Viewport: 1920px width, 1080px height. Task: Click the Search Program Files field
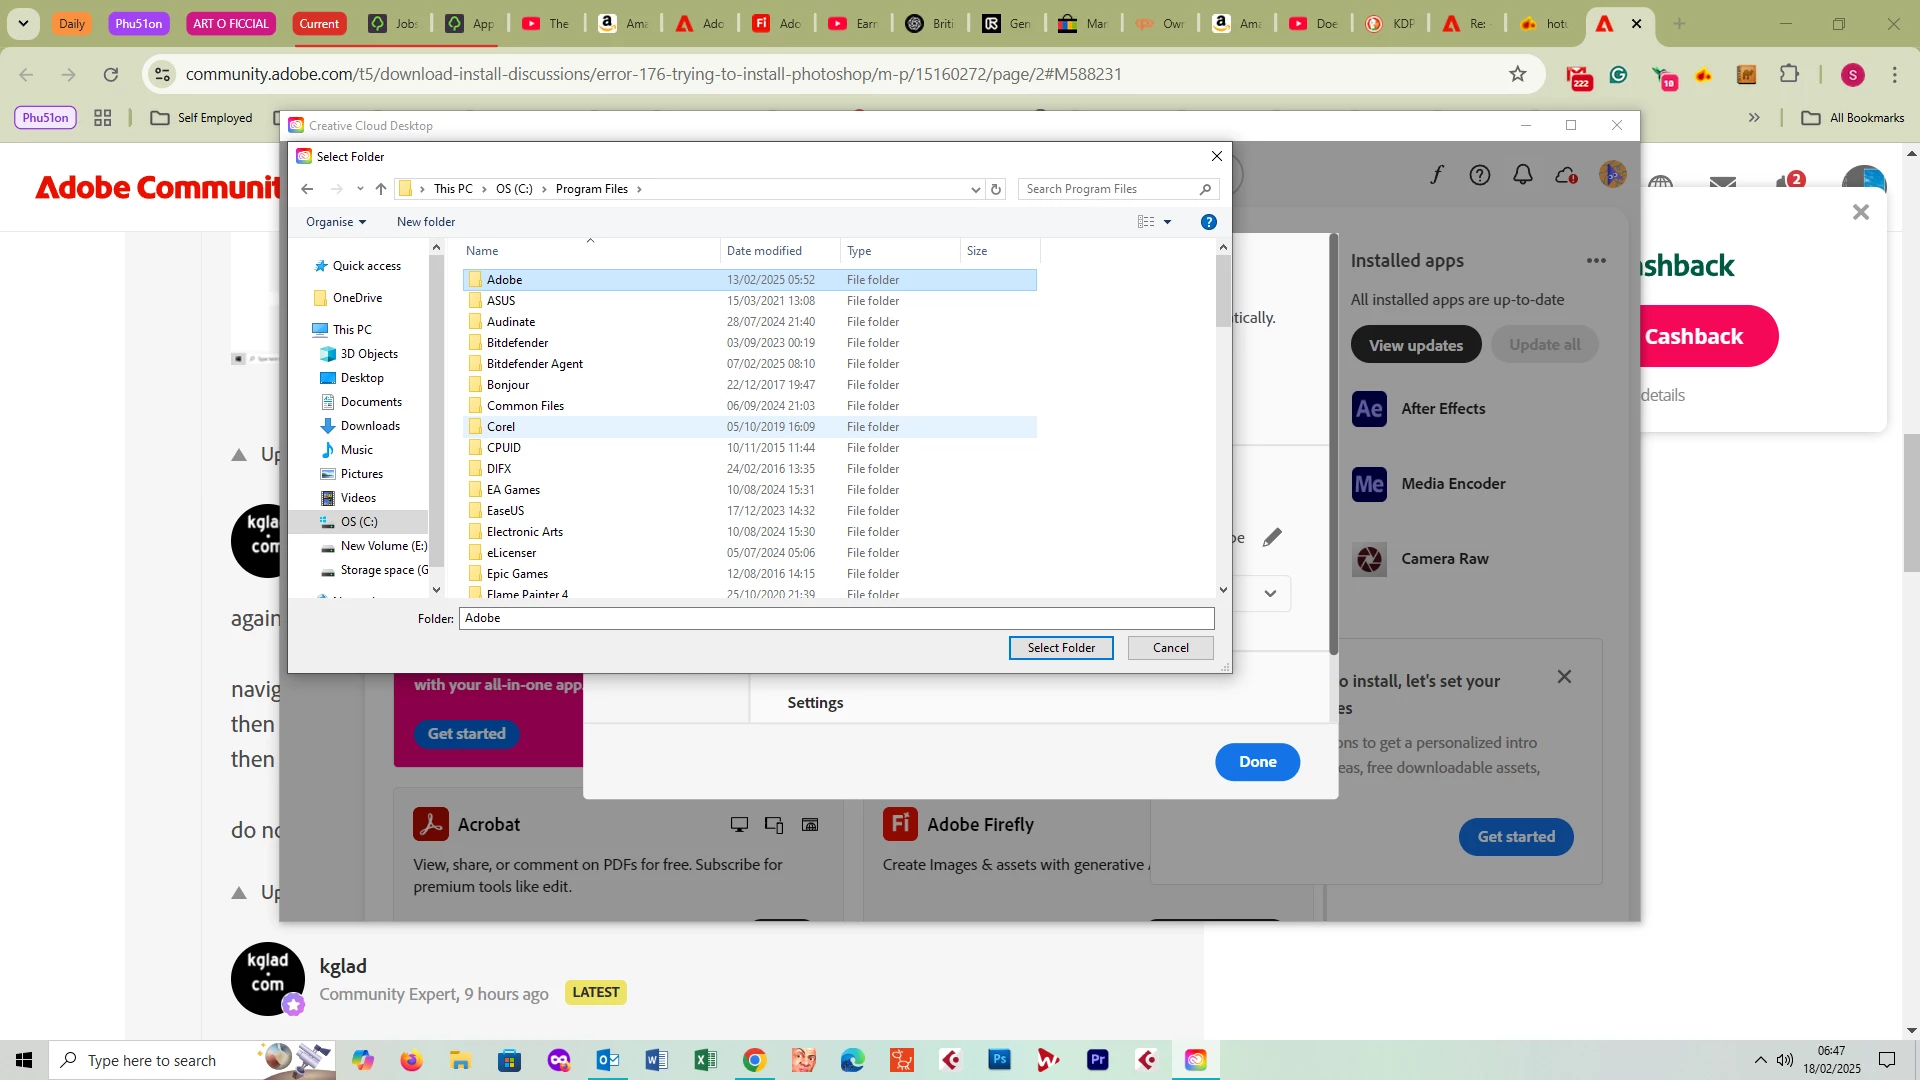coord(1110,189)
